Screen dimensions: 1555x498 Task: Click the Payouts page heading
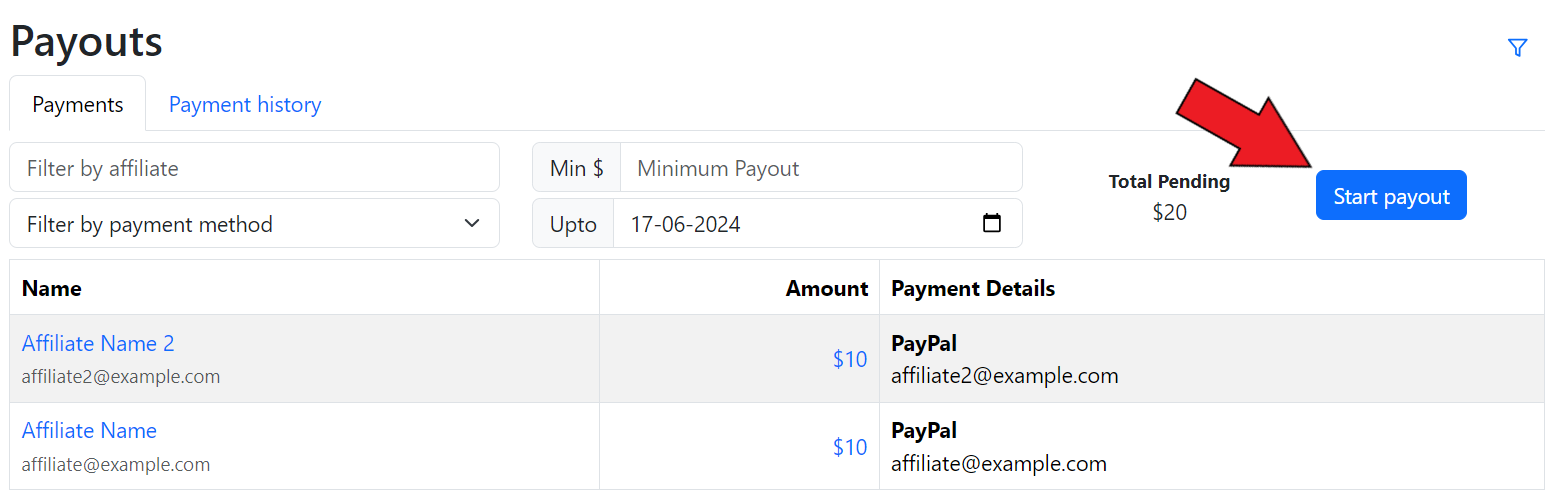pyautogui.click(x=86, y=42)
